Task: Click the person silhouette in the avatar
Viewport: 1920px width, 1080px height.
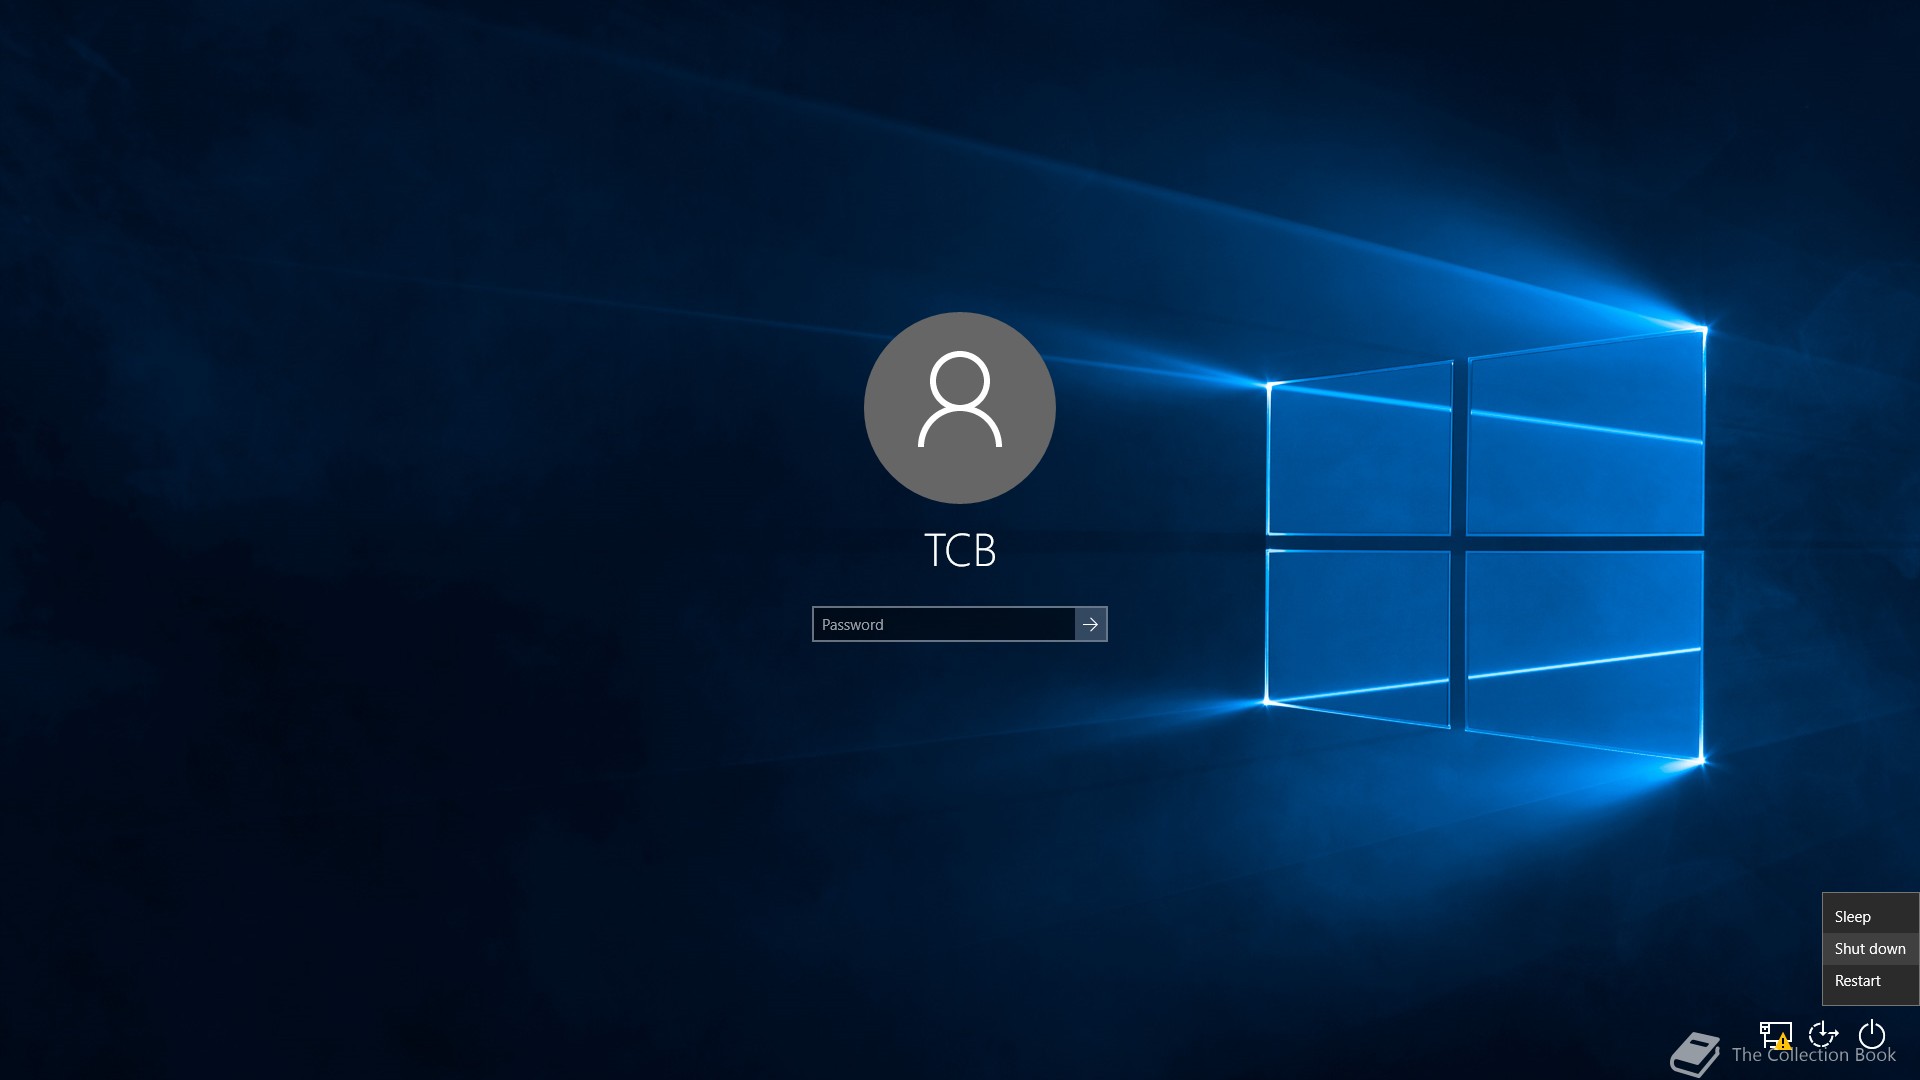Action: (959, 398)
